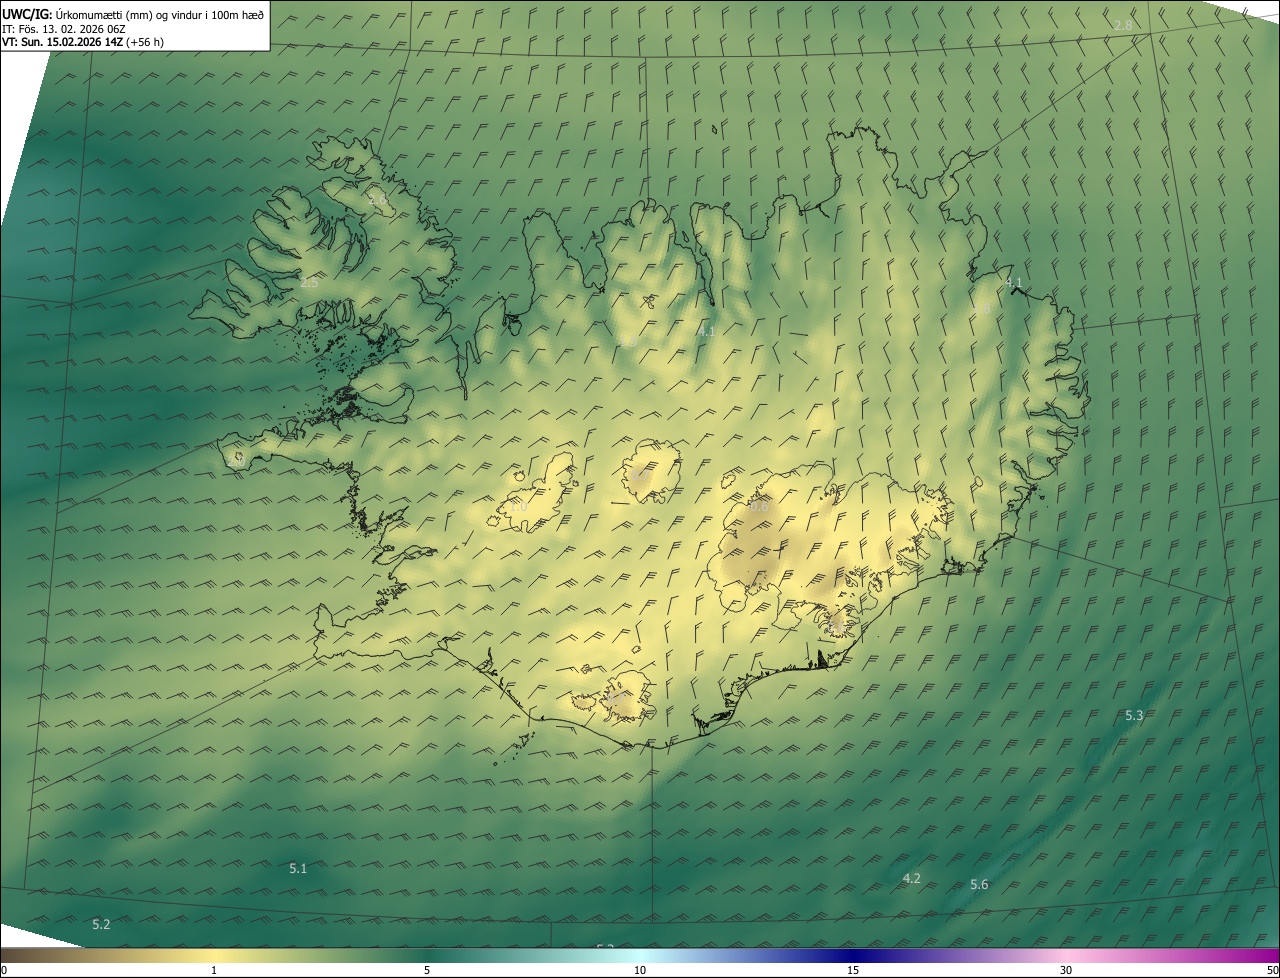
Task: Click the '10' tick on the color scale
Action: [x=640, y=970]
